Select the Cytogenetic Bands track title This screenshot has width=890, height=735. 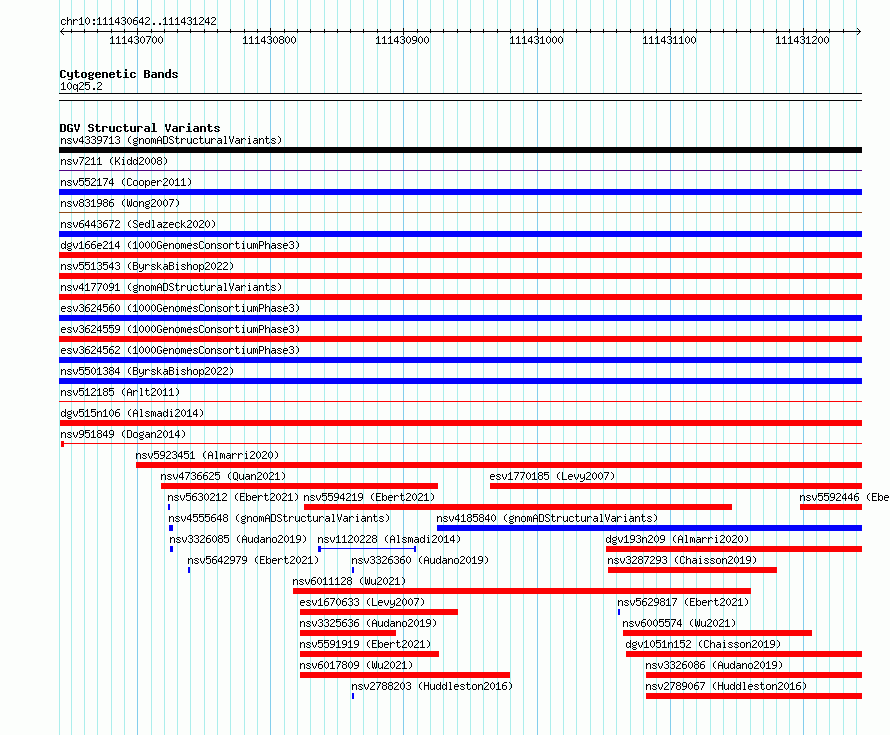click(119, 74)
